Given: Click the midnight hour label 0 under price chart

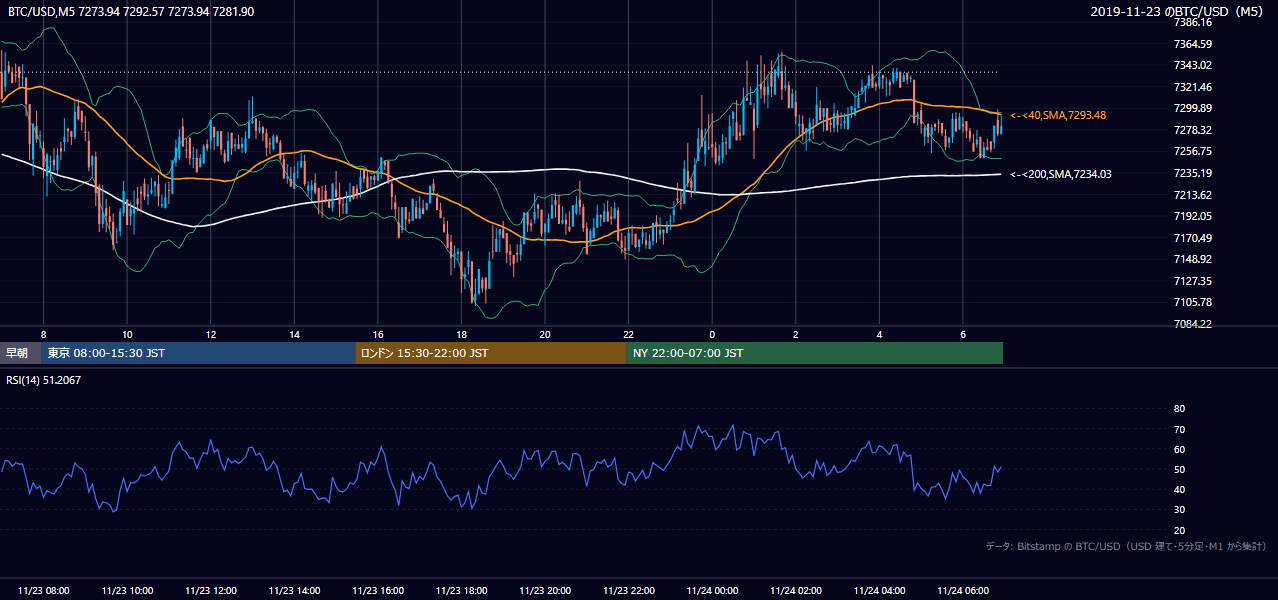Looking at the screenshot, I should (x=712, y=334).
